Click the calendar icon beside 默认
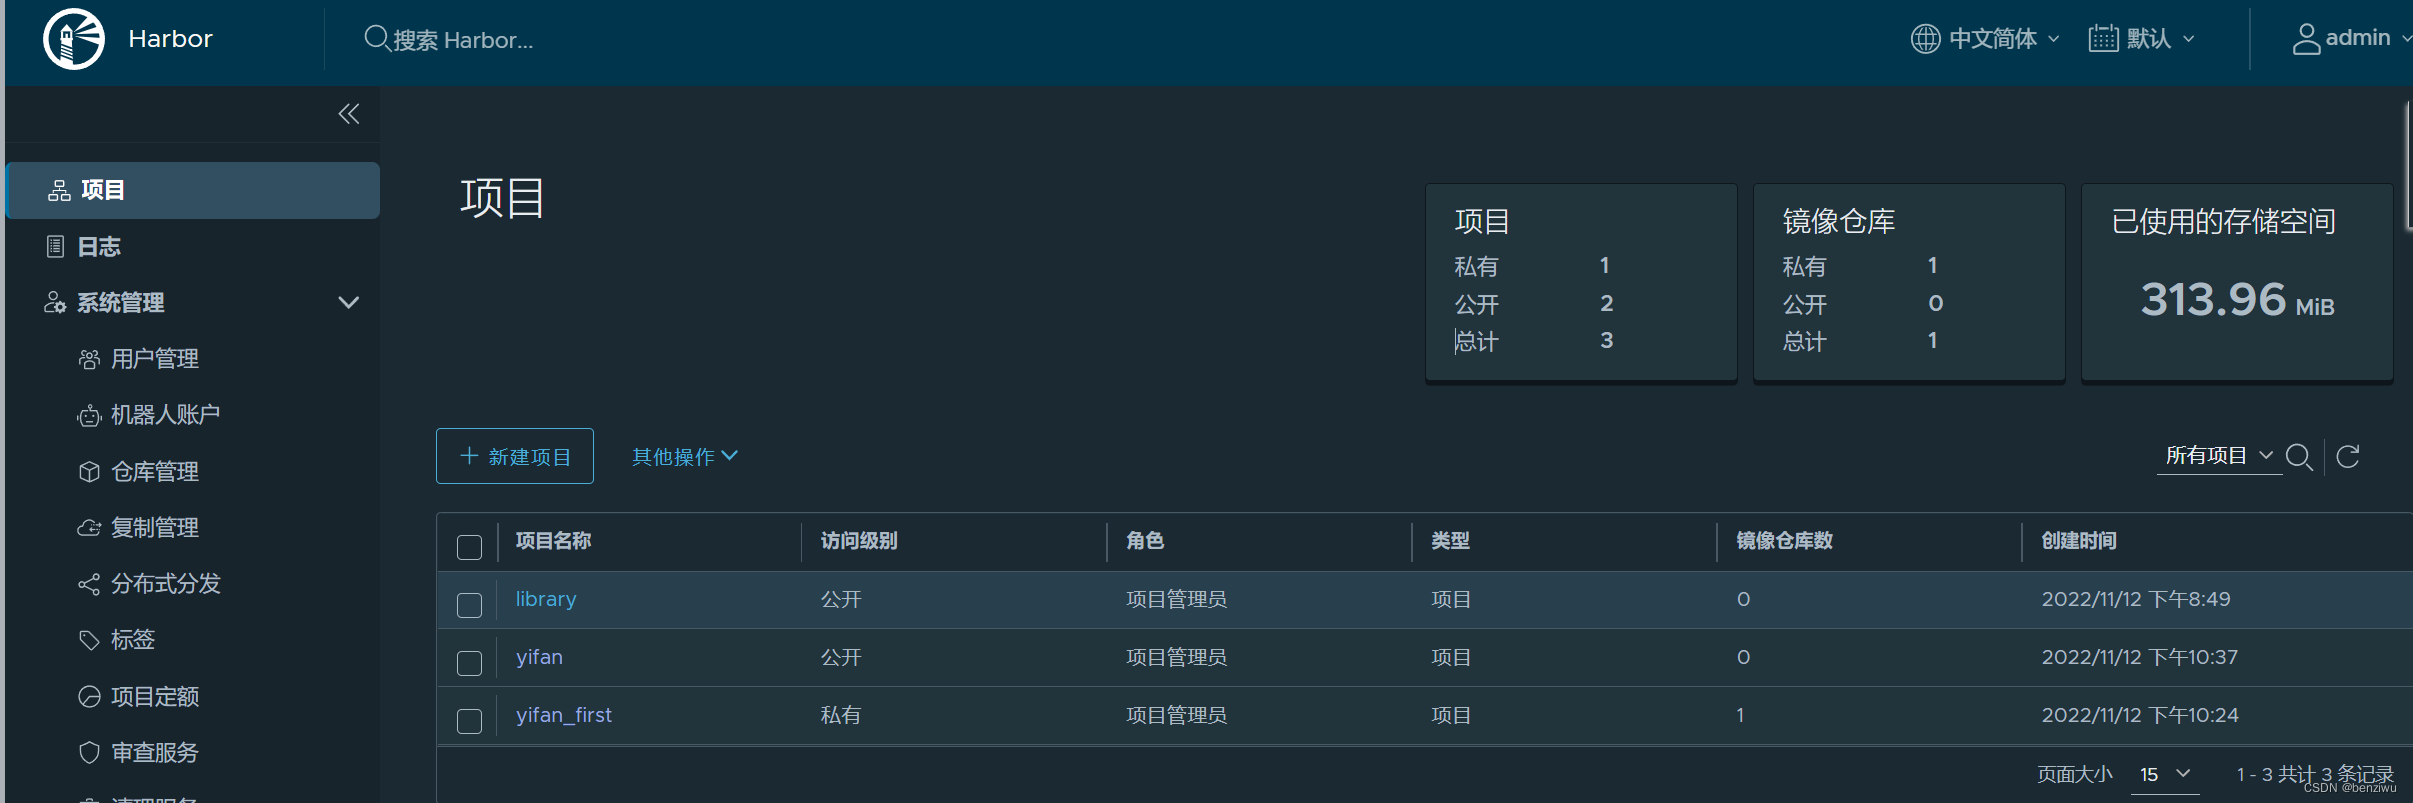This screenshot has height=803, width=2413. 2103,39
